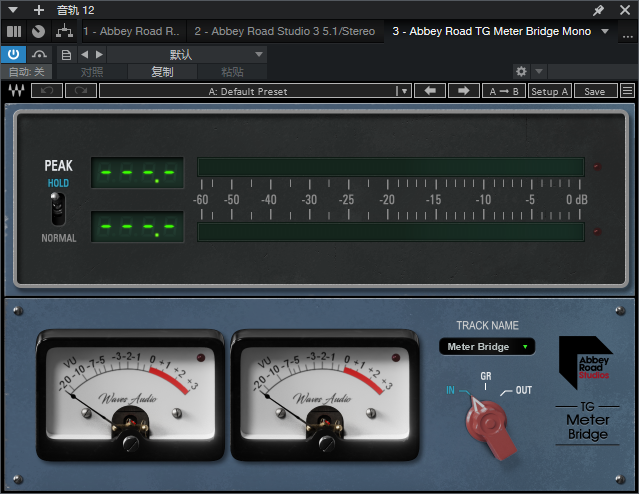The height and width of the screenshot is (494, 639).
Task: Click the upper peak bar clip LED
Action: coord(597,167)
